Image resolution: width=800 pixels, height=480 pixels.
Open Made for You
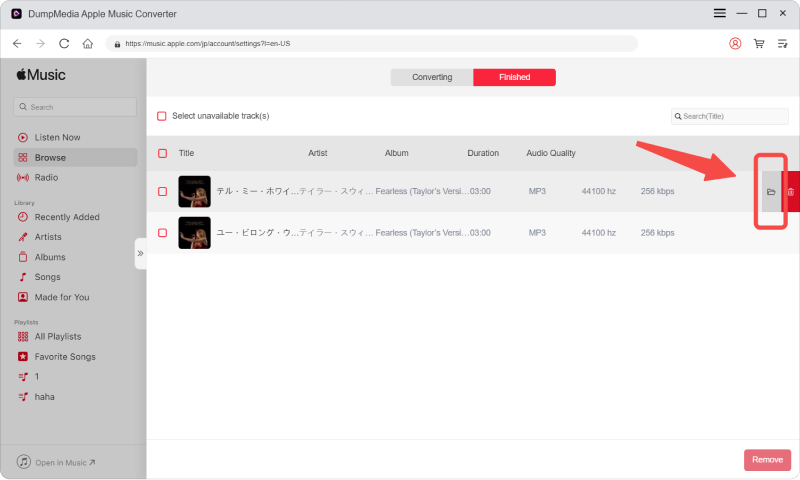click(x=75, y=297)
